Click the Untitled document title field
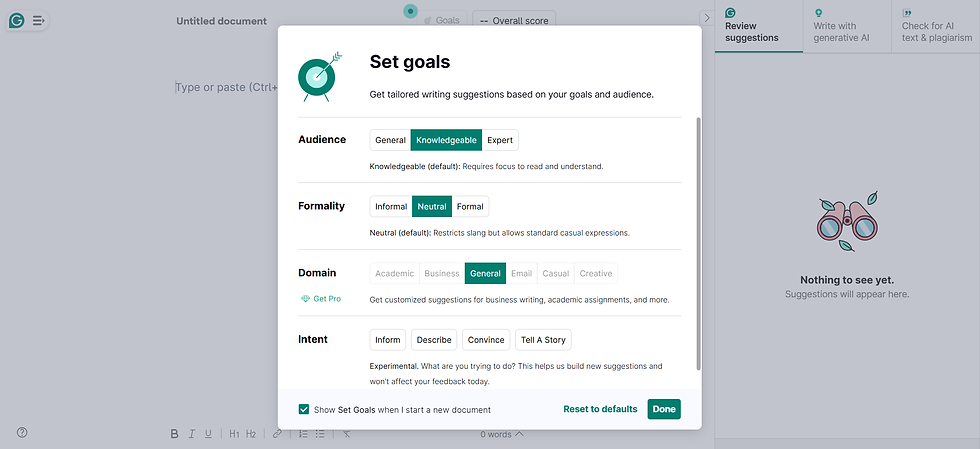The width and height of the screenshot is (980, 449). [221, 21]
